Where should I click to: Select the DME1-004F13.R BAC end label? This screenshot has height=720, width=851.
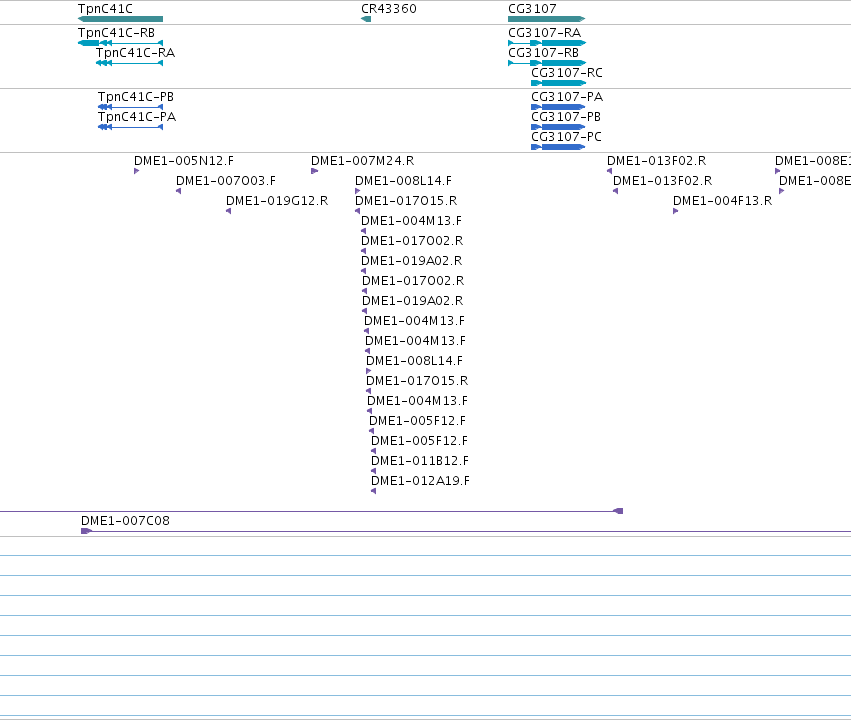pos(722,201)
